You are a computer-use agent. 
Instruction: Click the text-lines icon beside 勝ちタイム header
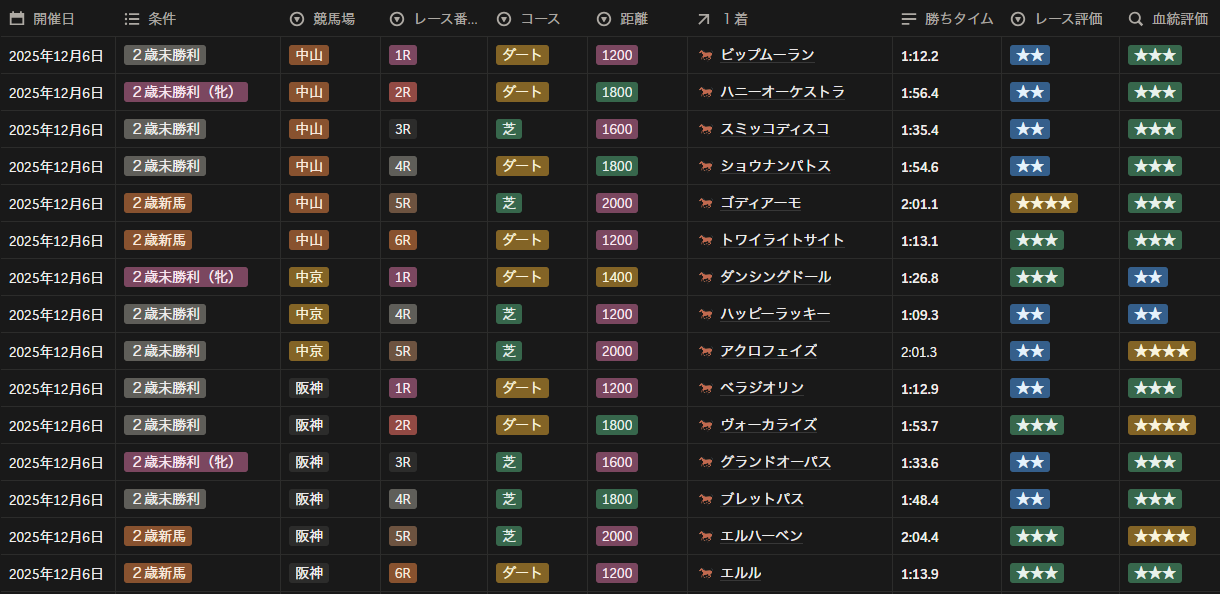pos(908,19)
